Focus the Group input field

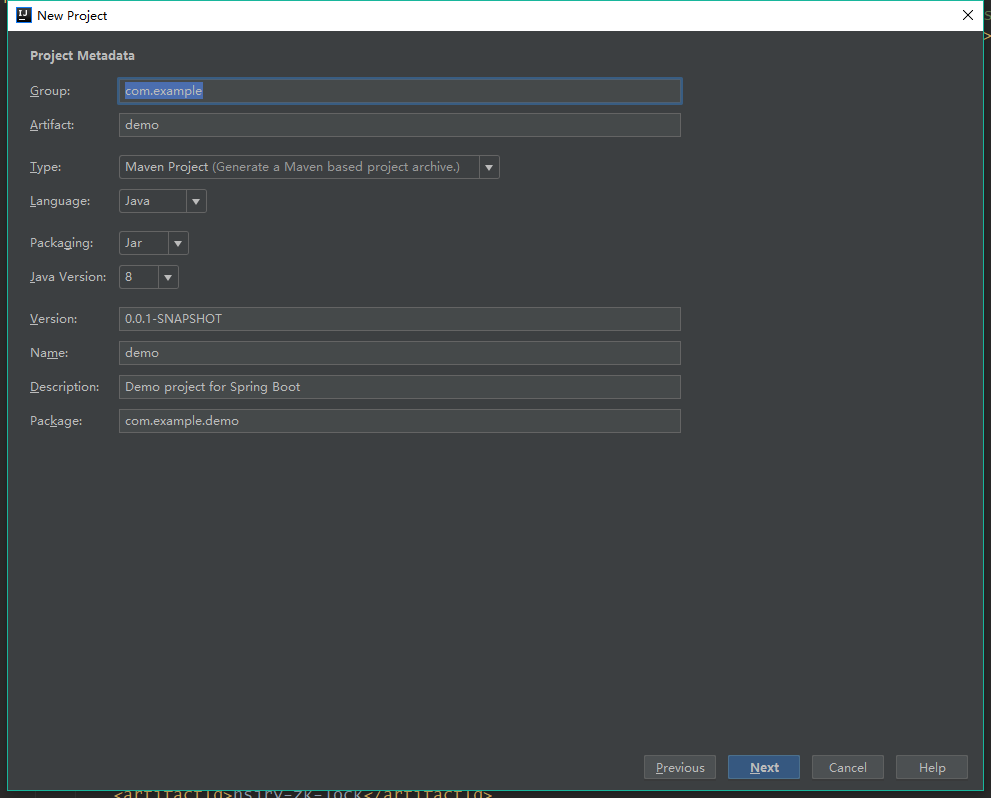click(399, 91)
